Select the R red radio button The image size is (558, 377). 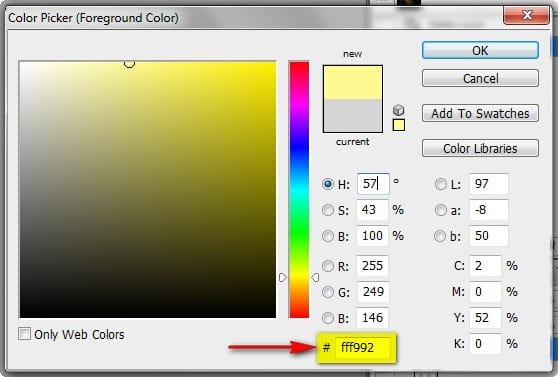(x=328, y=266)
